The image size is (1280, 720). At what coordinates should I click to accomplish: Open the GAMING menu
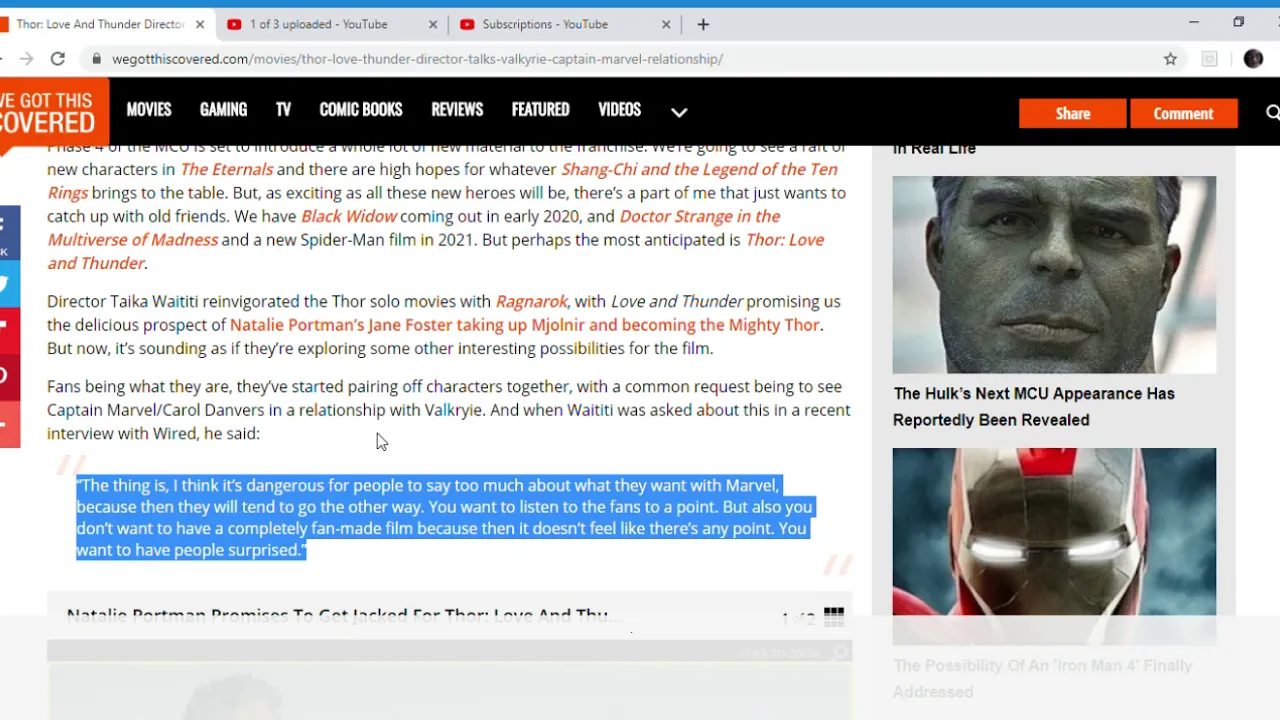click(223, 110)
